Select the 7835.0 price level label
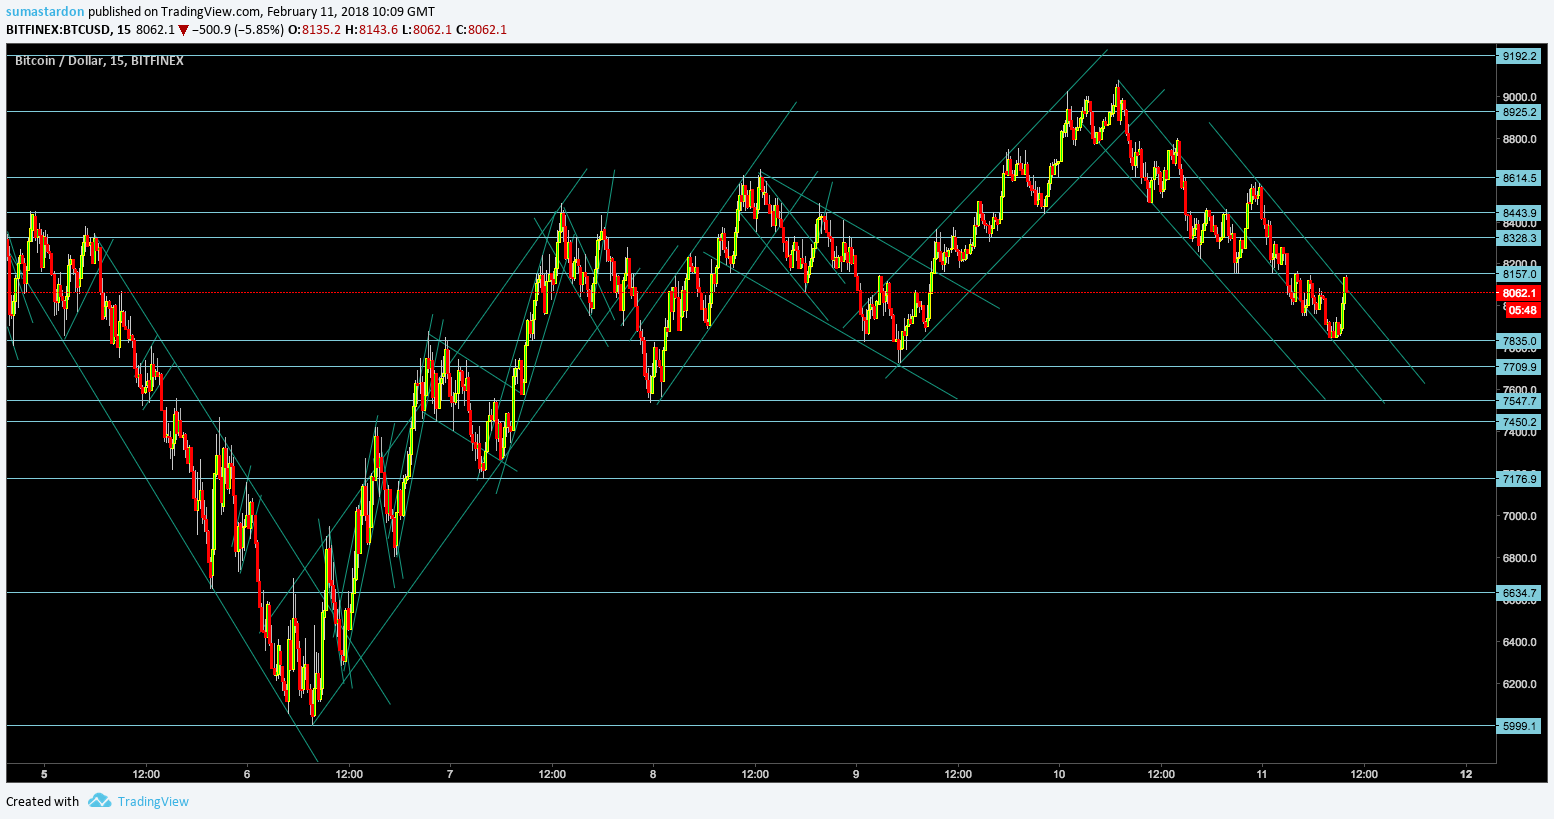 1518,341
